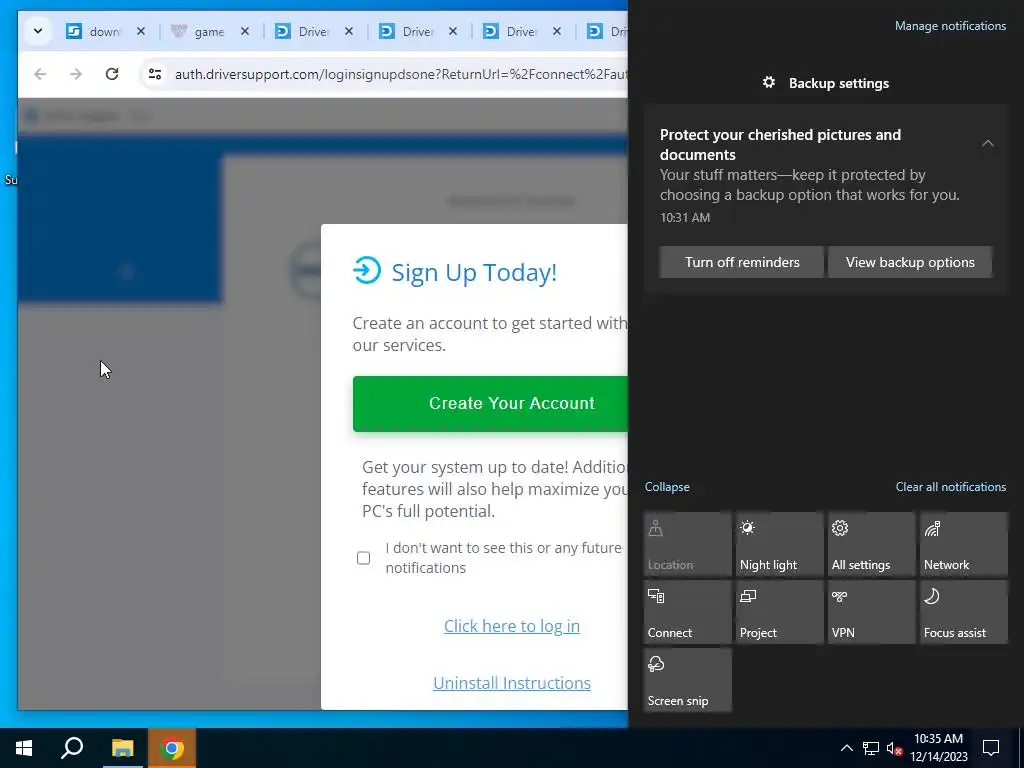The image size is (1024, 768).
Task: Open Windows taskbar search
Action: coord(72,748)
